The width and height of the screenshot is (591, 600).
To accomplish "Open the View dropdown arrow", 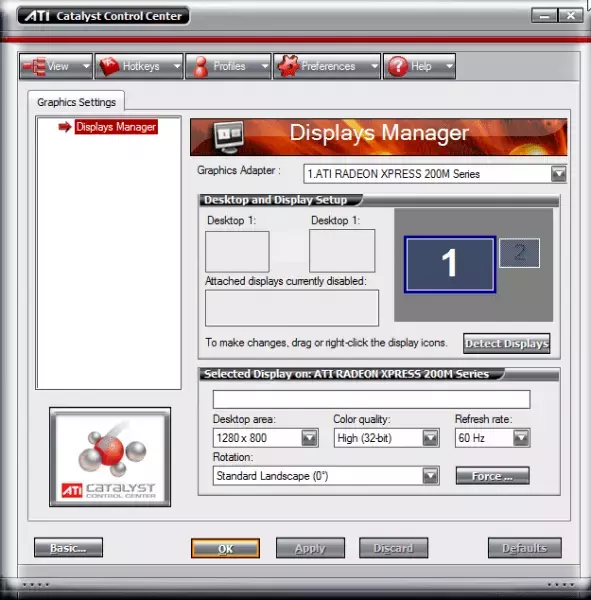I will [x=87, y=66].
